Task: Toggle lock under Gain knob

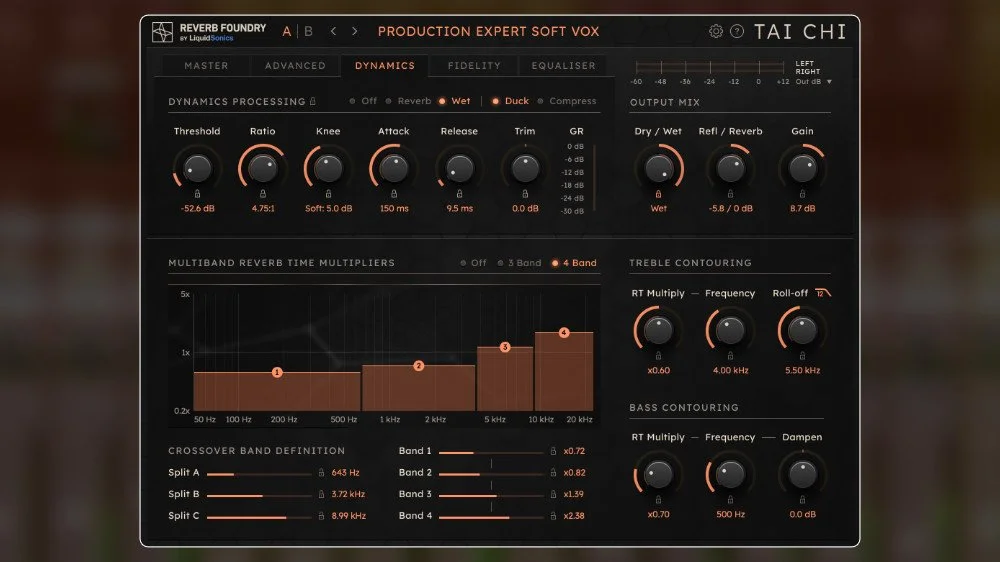Action: [802, 193]
